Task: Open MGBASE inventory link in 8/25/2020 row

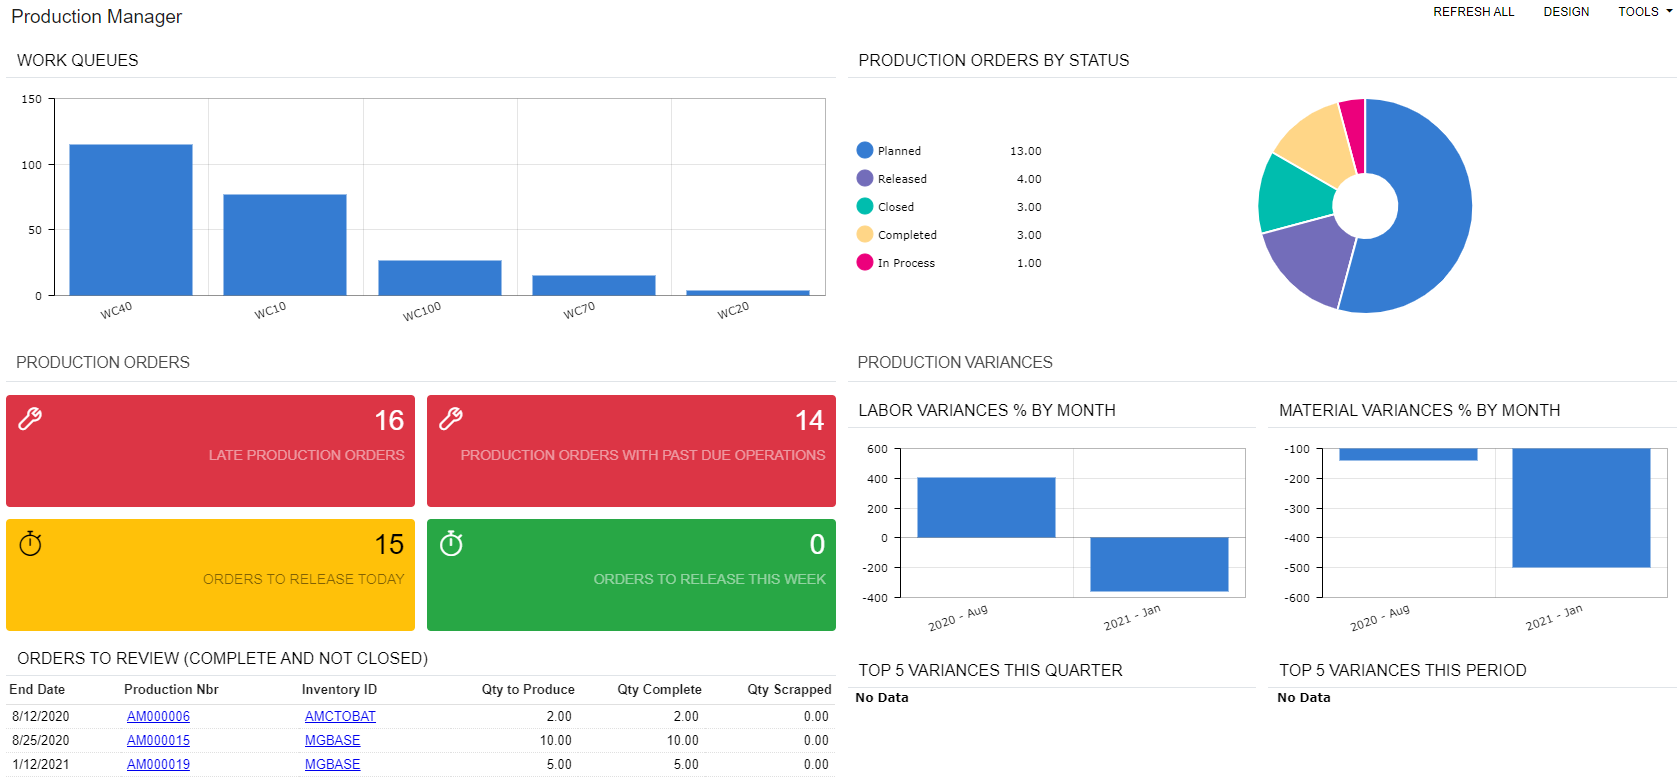Action: tap(332, 740)
